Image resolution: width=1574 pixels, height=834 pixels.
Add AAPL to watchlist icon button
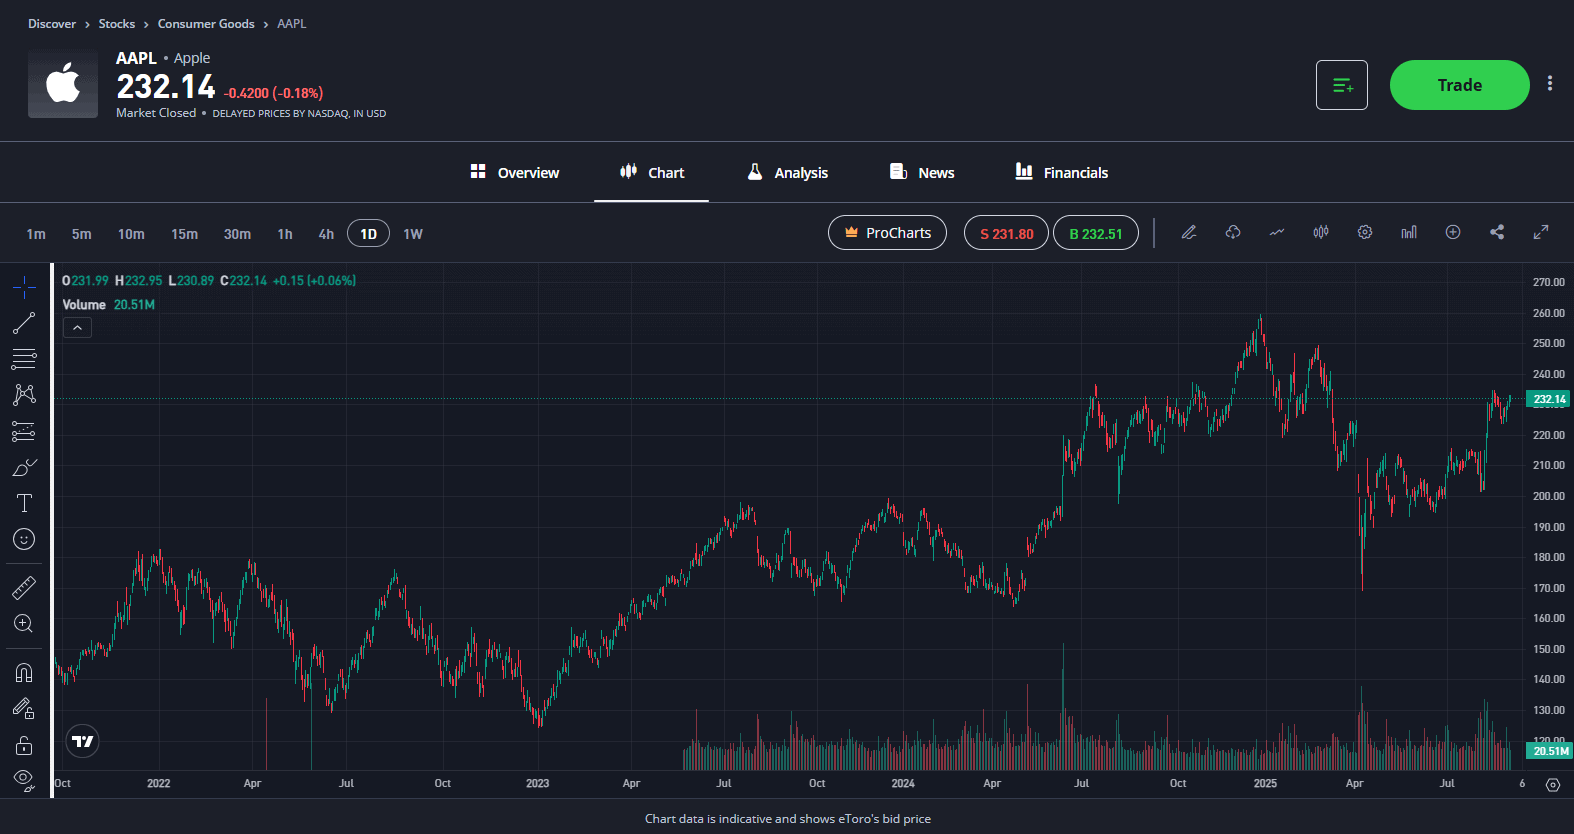(1342, 85)
